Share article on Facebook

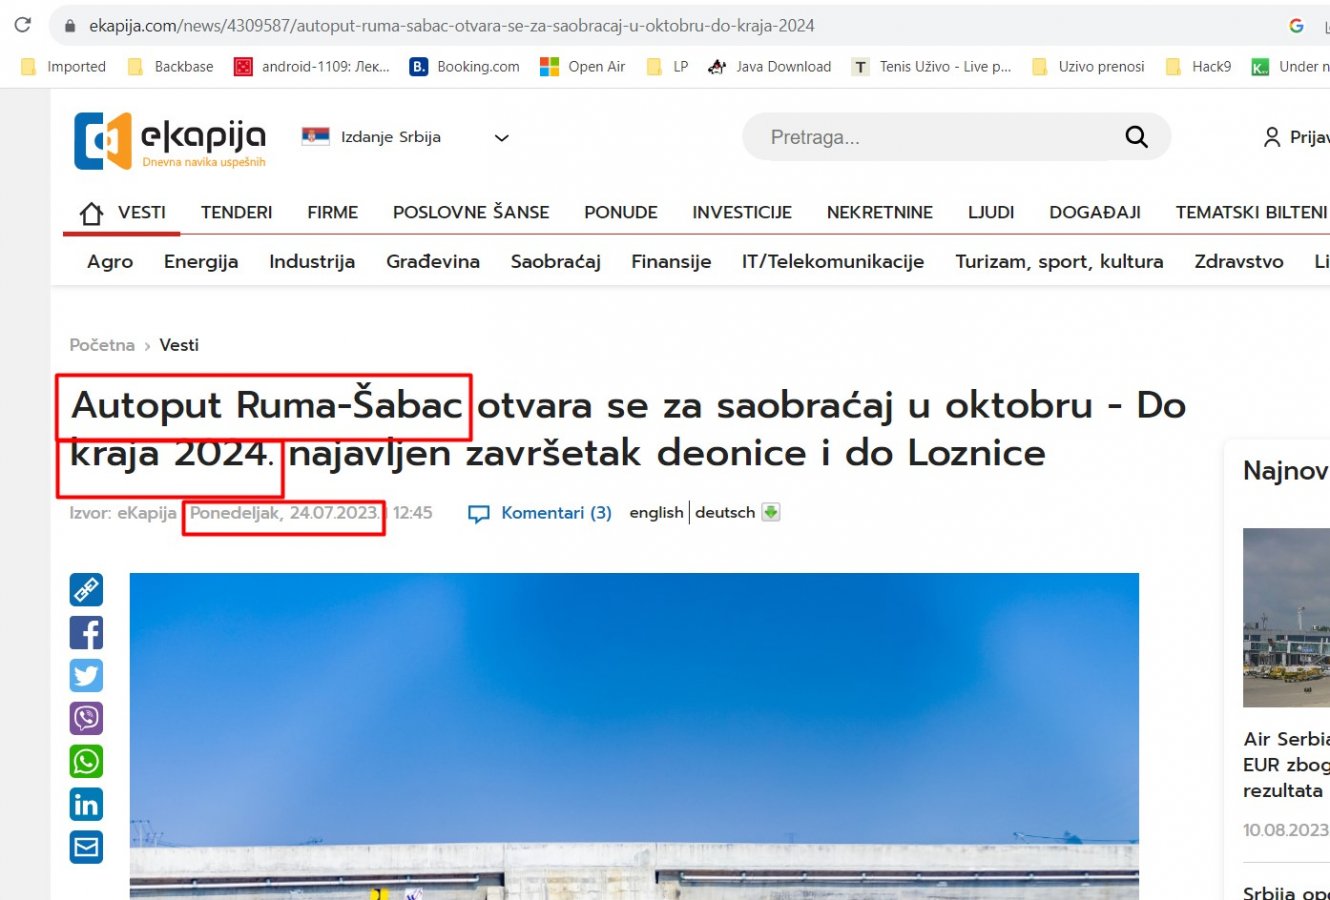86,633
